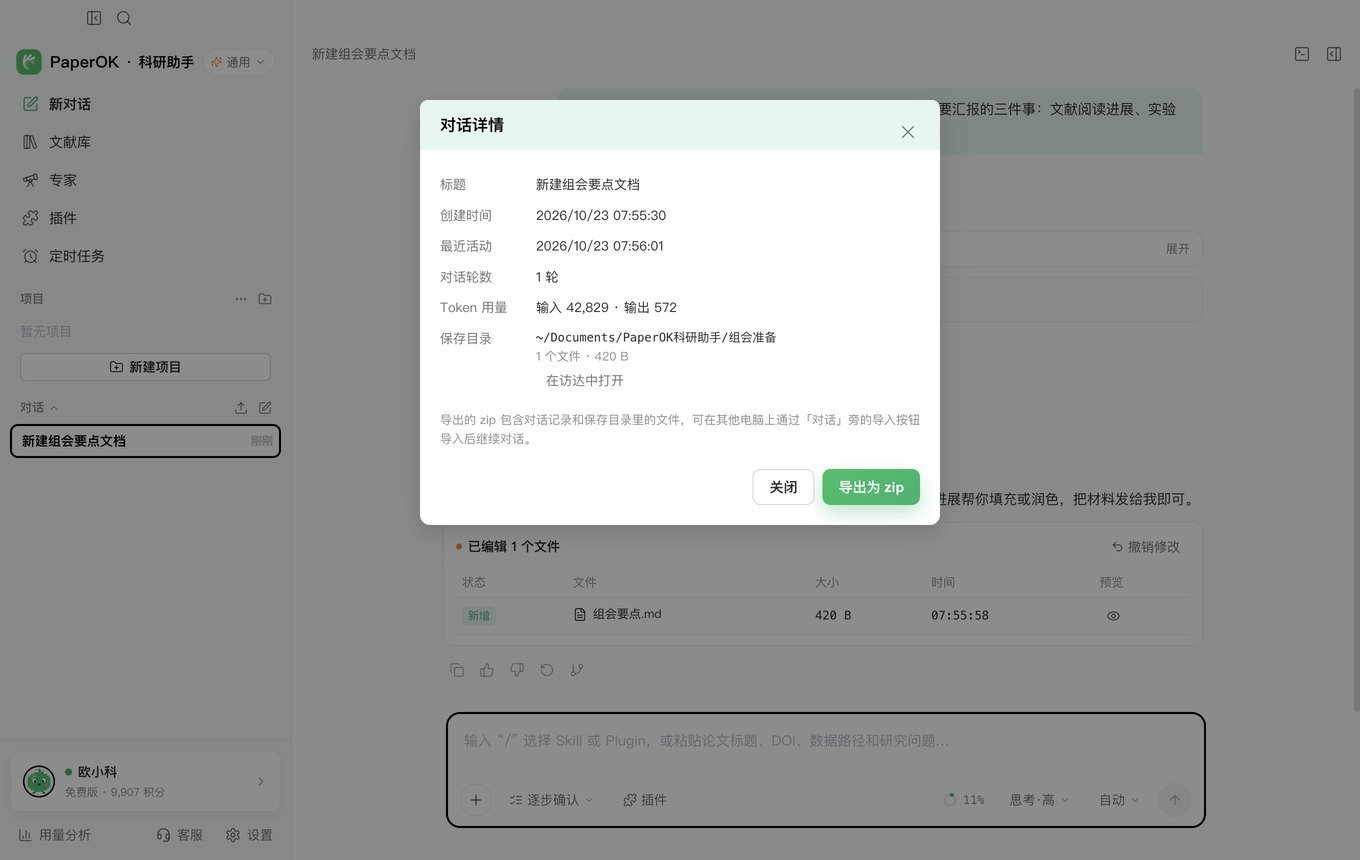Screen dimensions: 1360x860
Task: Select the 新建组会要点文档 conversation
Action: click(145, 441)
